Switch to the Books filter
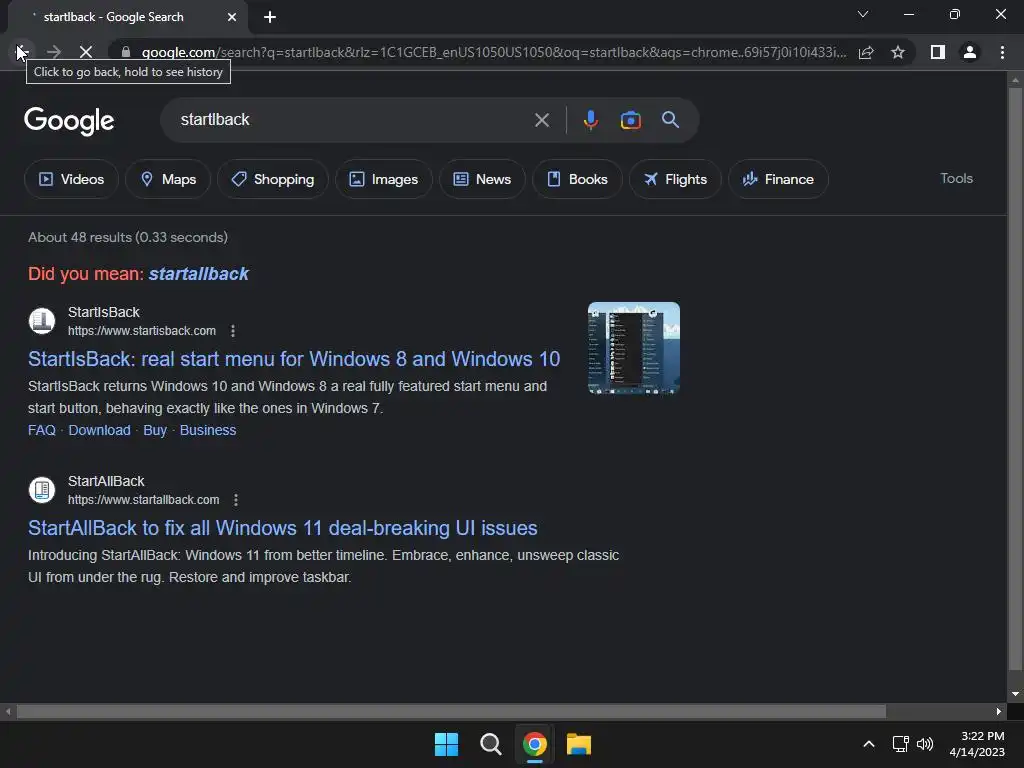 pos(577,179)
